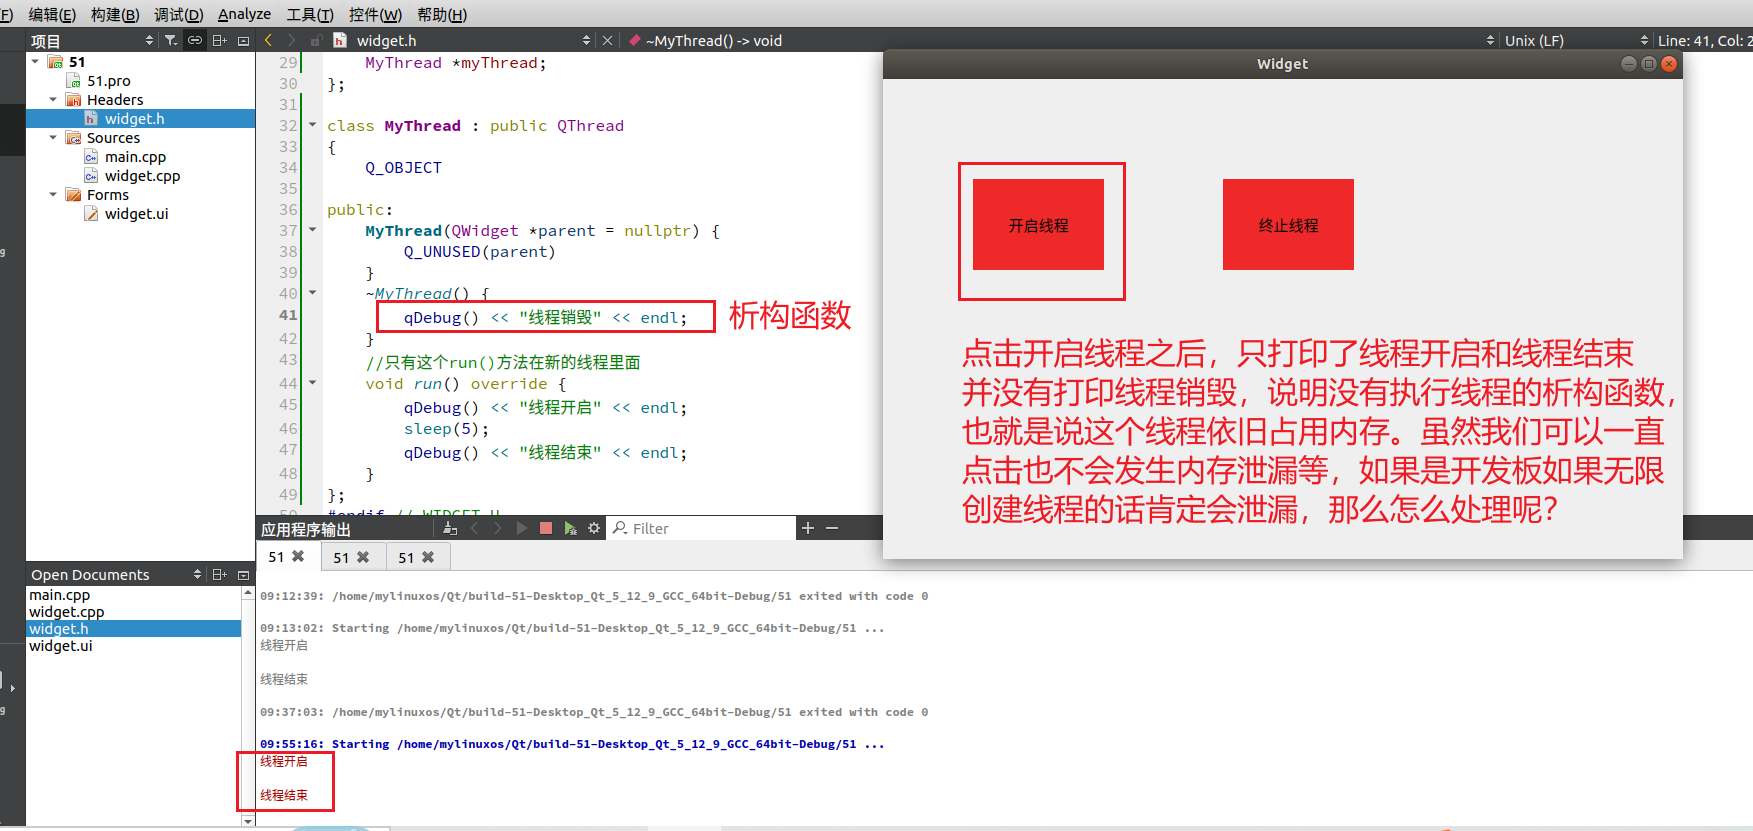
Task: Open the 调试(D) menu
Action: 179,14
